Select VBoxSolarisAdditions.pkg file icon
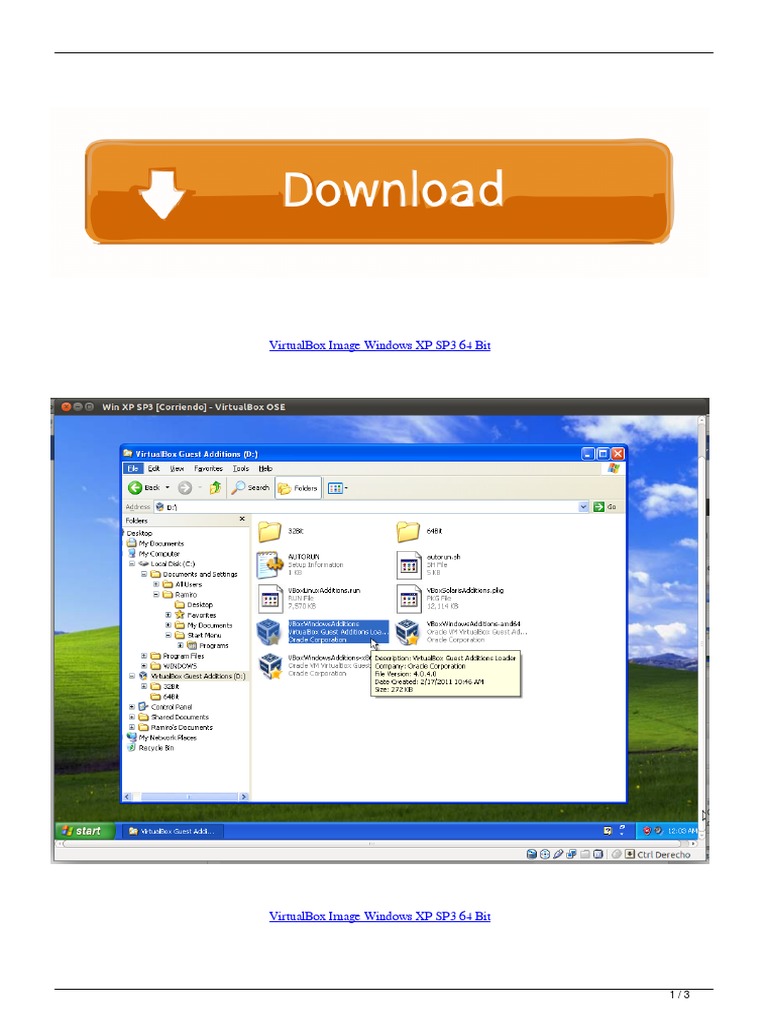The height and width of the screenshot is (1024, 768). [409, 598]
